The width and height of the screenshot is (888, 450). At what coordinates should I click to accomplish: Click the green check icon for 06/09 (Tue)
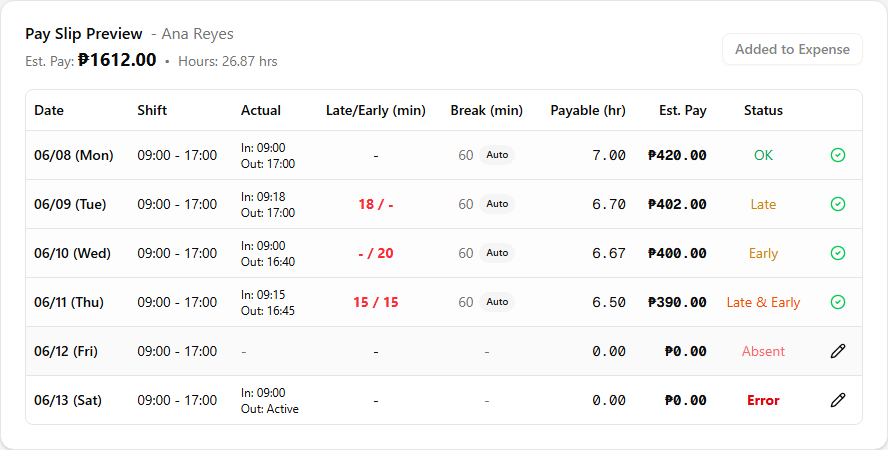838,204
